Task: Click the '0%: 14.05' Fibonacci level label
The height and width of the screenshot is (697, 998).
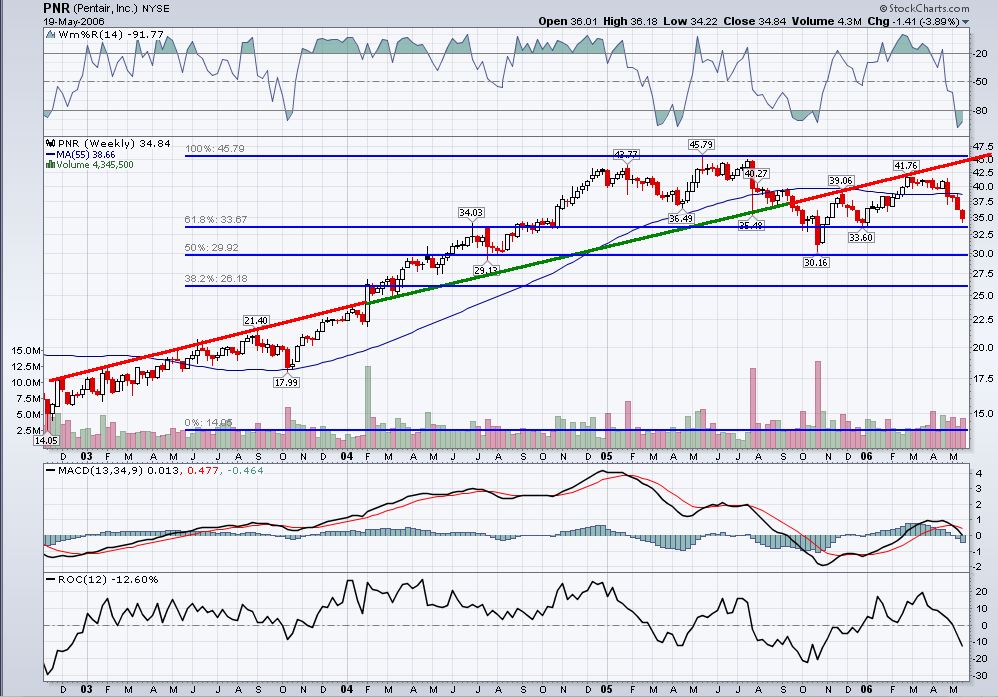Action: 208,423
